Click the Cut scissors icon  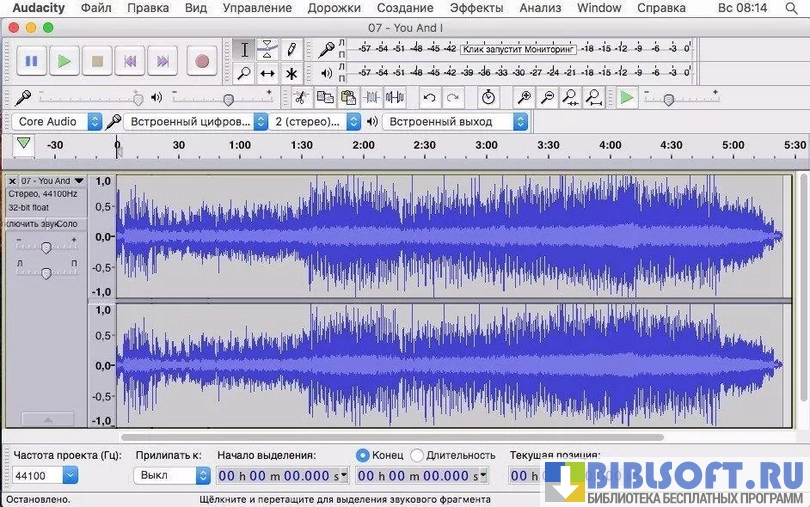[x=300, y=97]
